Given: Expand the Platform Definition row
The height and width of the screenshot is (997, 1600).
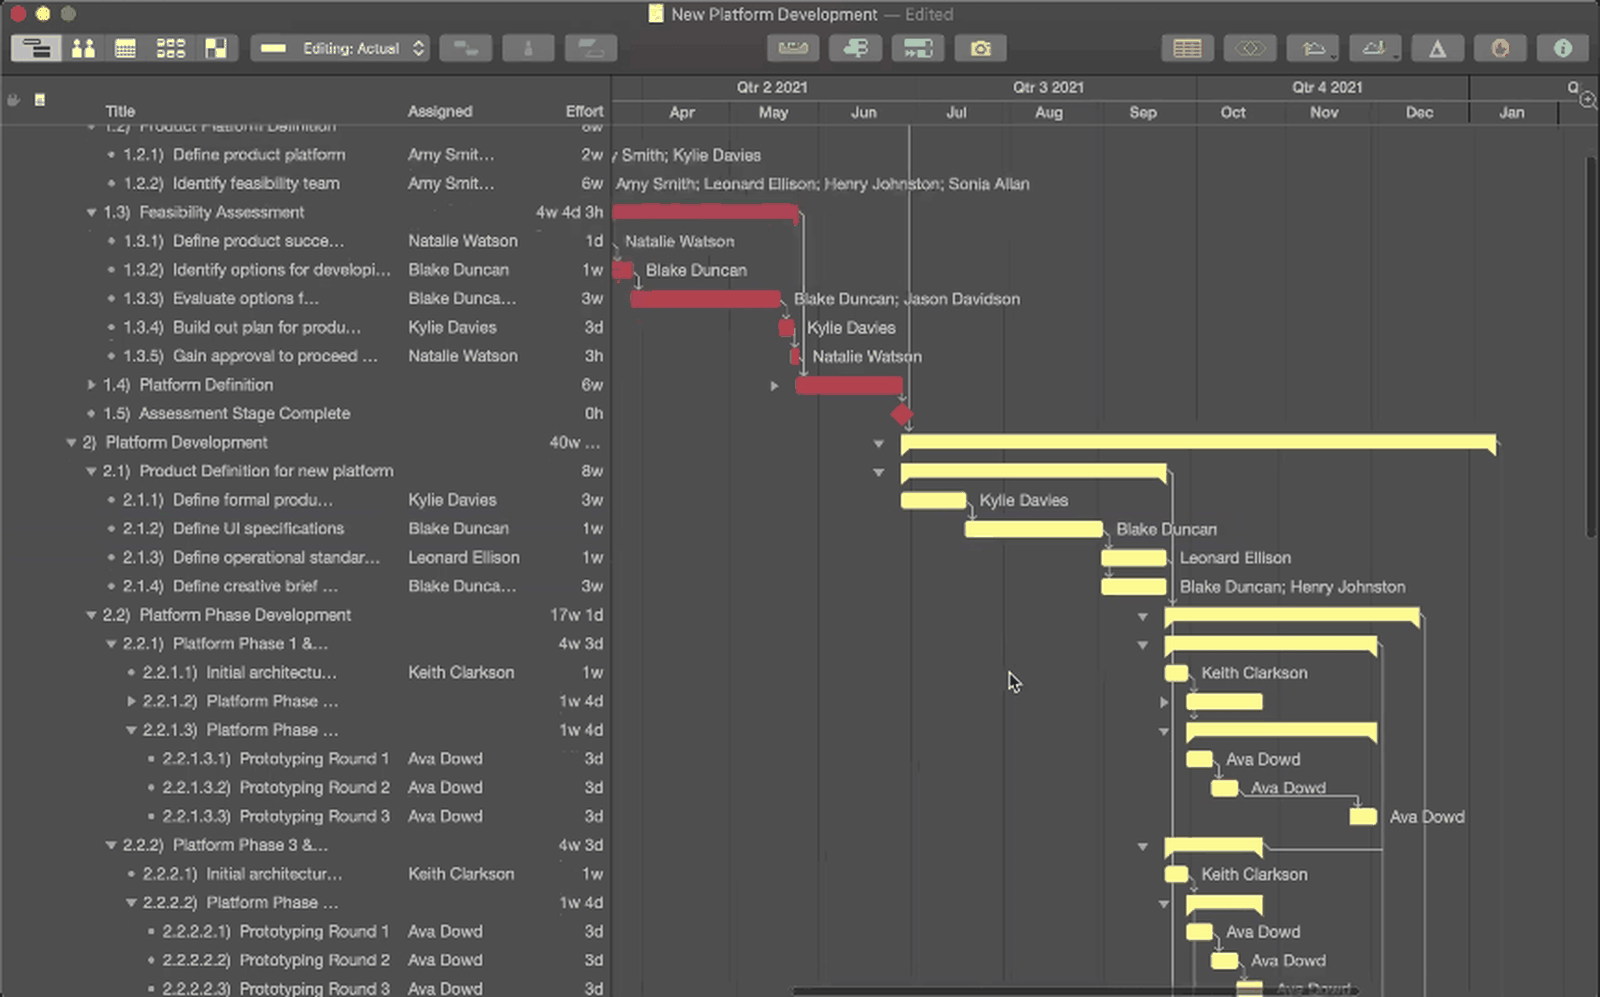Looking at the screenshot, I should pos(91,385).
